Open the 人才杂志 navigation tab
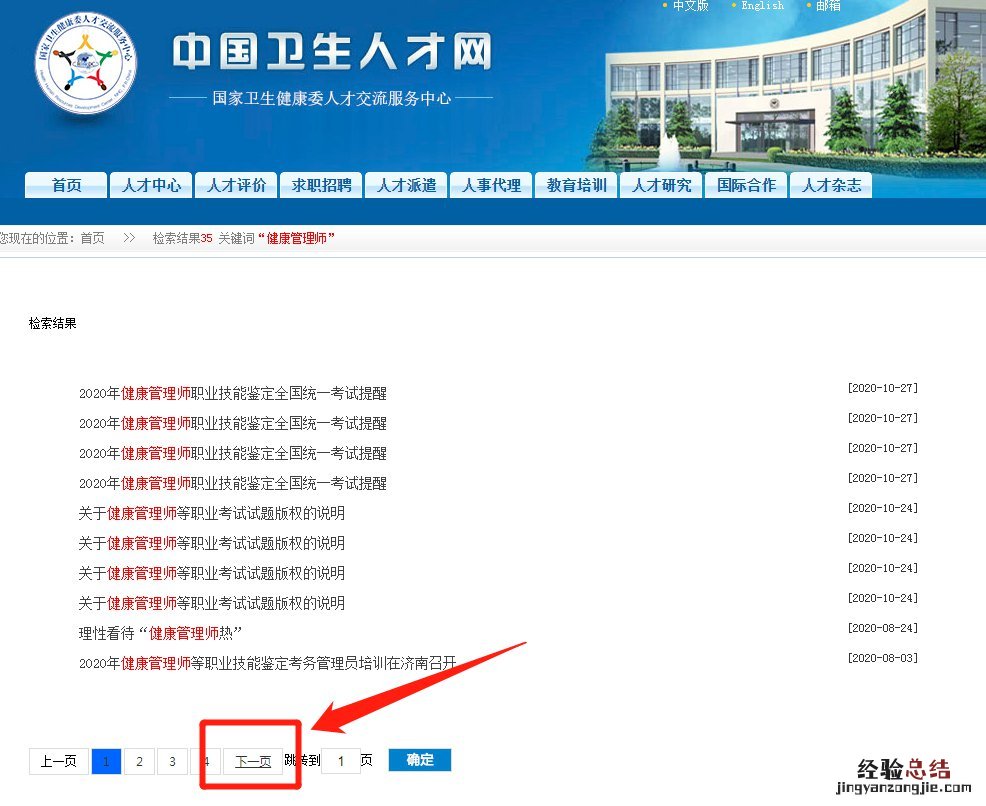This screenshot has height=806, width=986. coord(831,185)
